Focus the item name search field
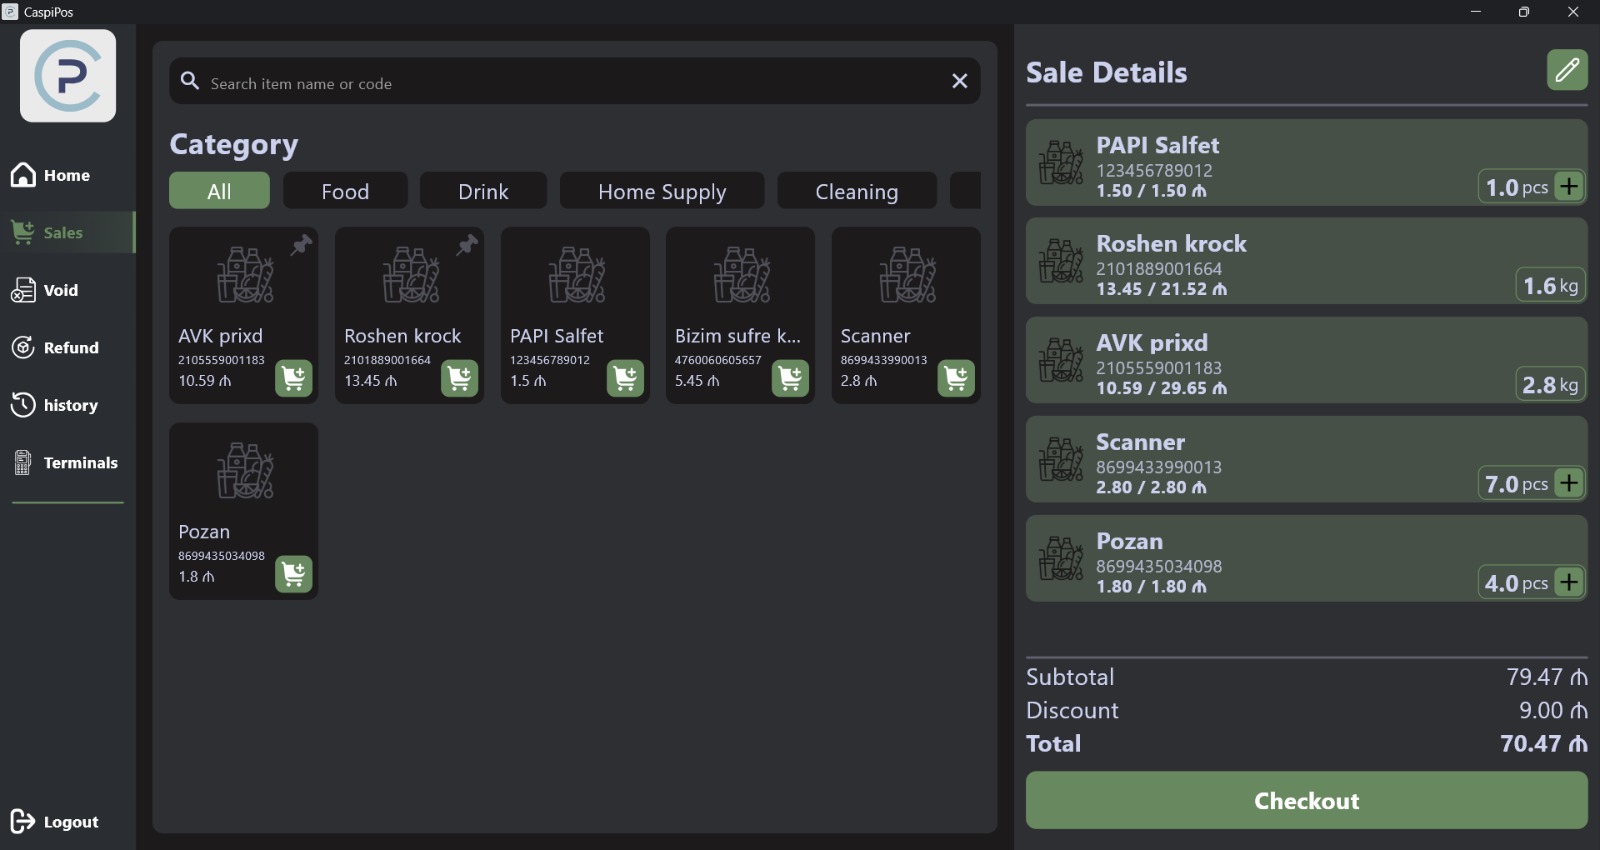 tap(570, 83)
